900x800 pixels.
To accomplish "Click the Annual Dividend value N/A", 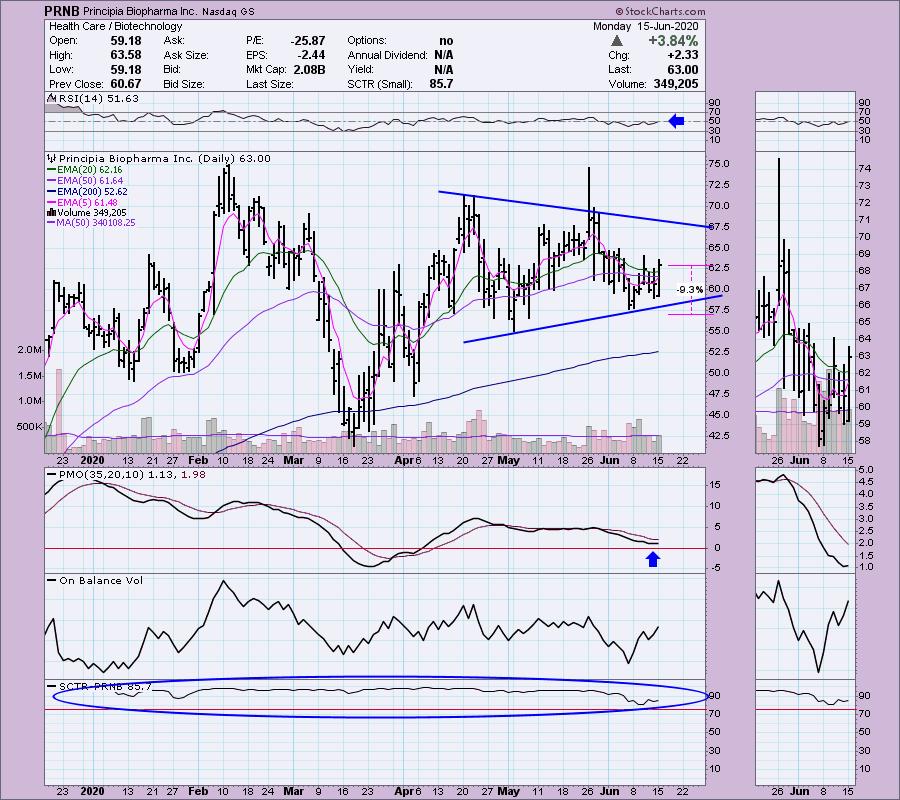I will tap(444, 55).
